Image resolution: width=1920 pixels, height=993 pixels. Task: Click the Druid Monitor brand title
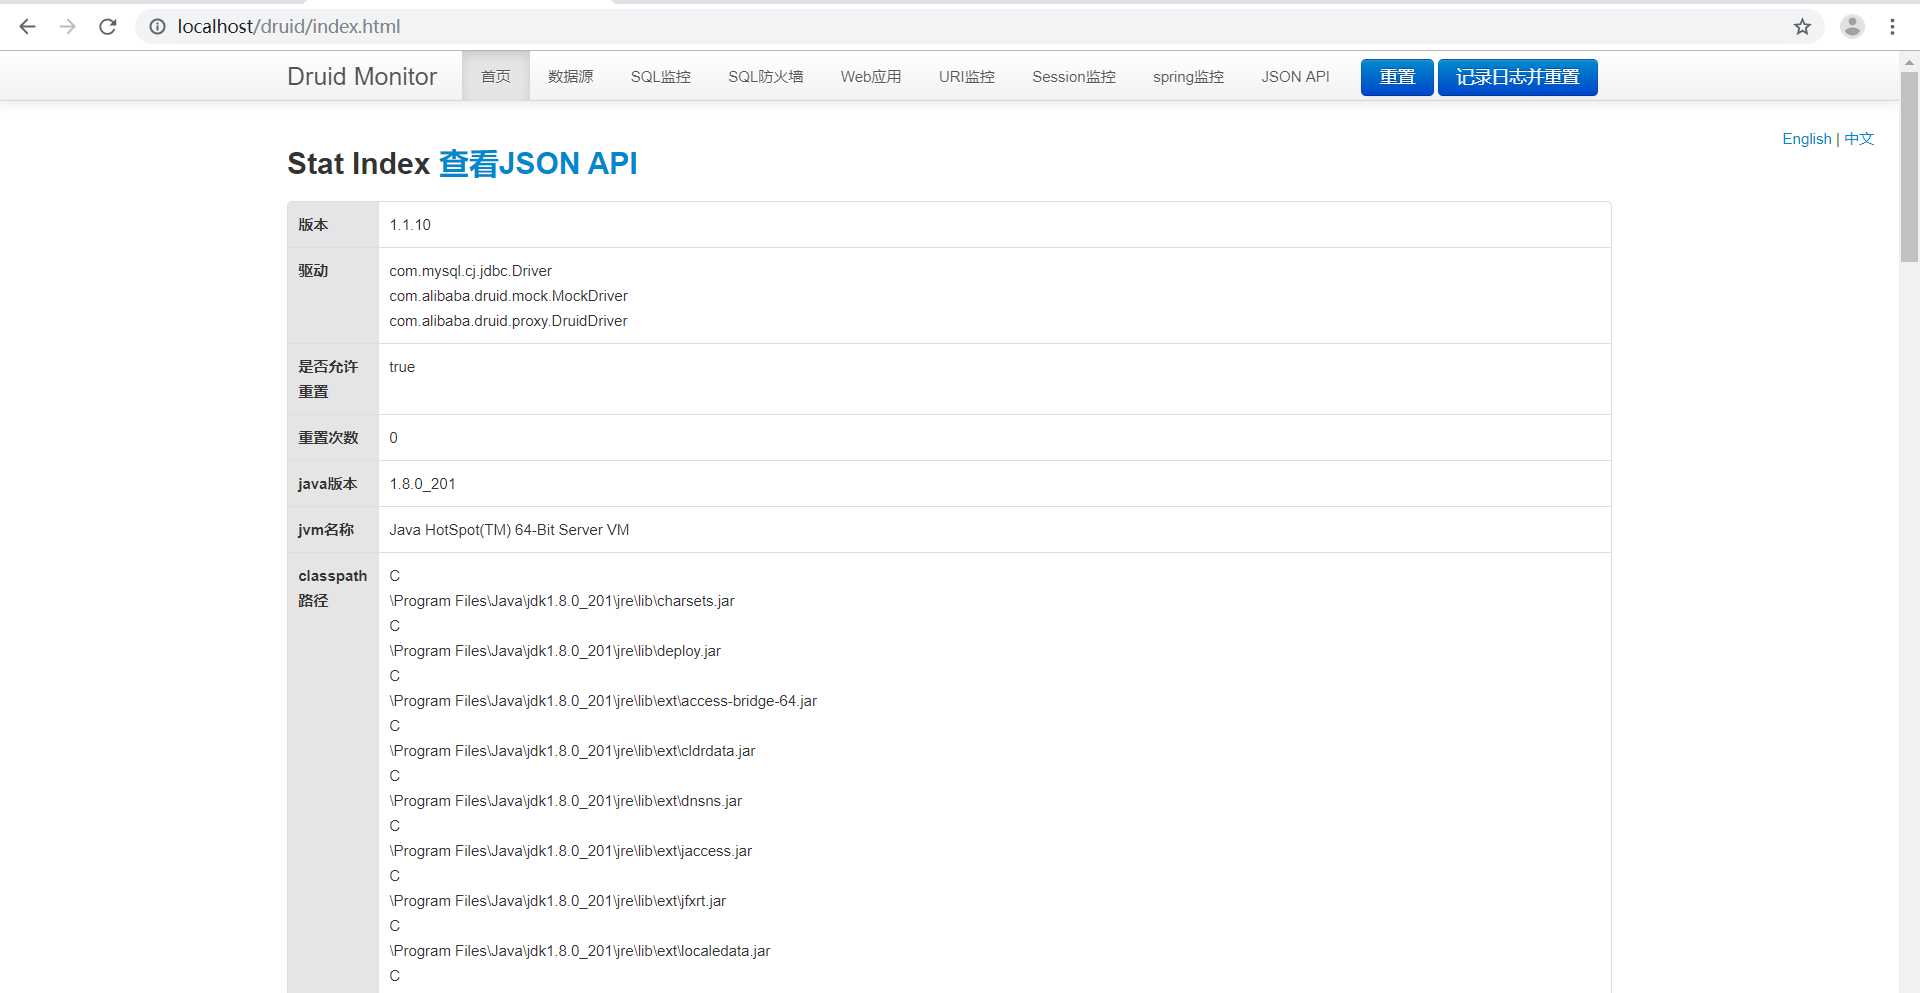[x=362, y=77]
